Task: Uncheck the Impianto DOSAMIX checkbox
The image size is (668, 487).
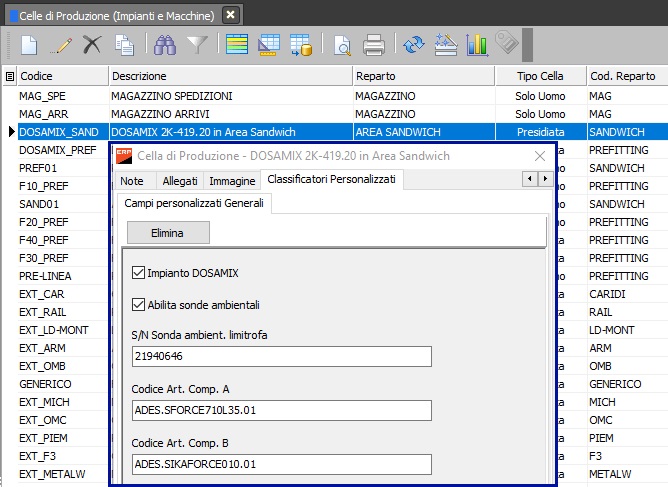Action: click(139, 273)
